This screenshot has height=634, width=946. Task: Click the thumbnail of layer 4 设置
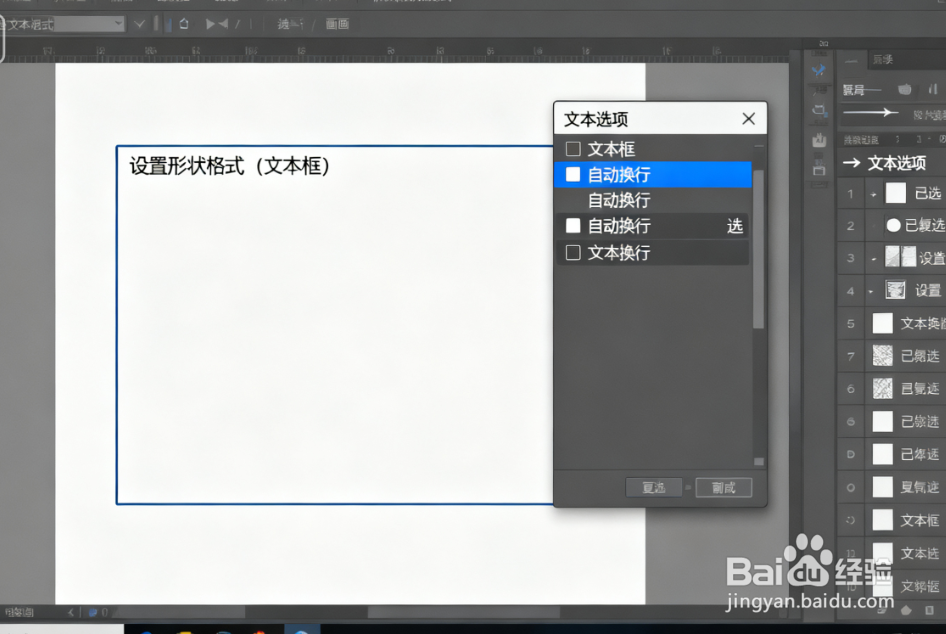pos(895,290)
